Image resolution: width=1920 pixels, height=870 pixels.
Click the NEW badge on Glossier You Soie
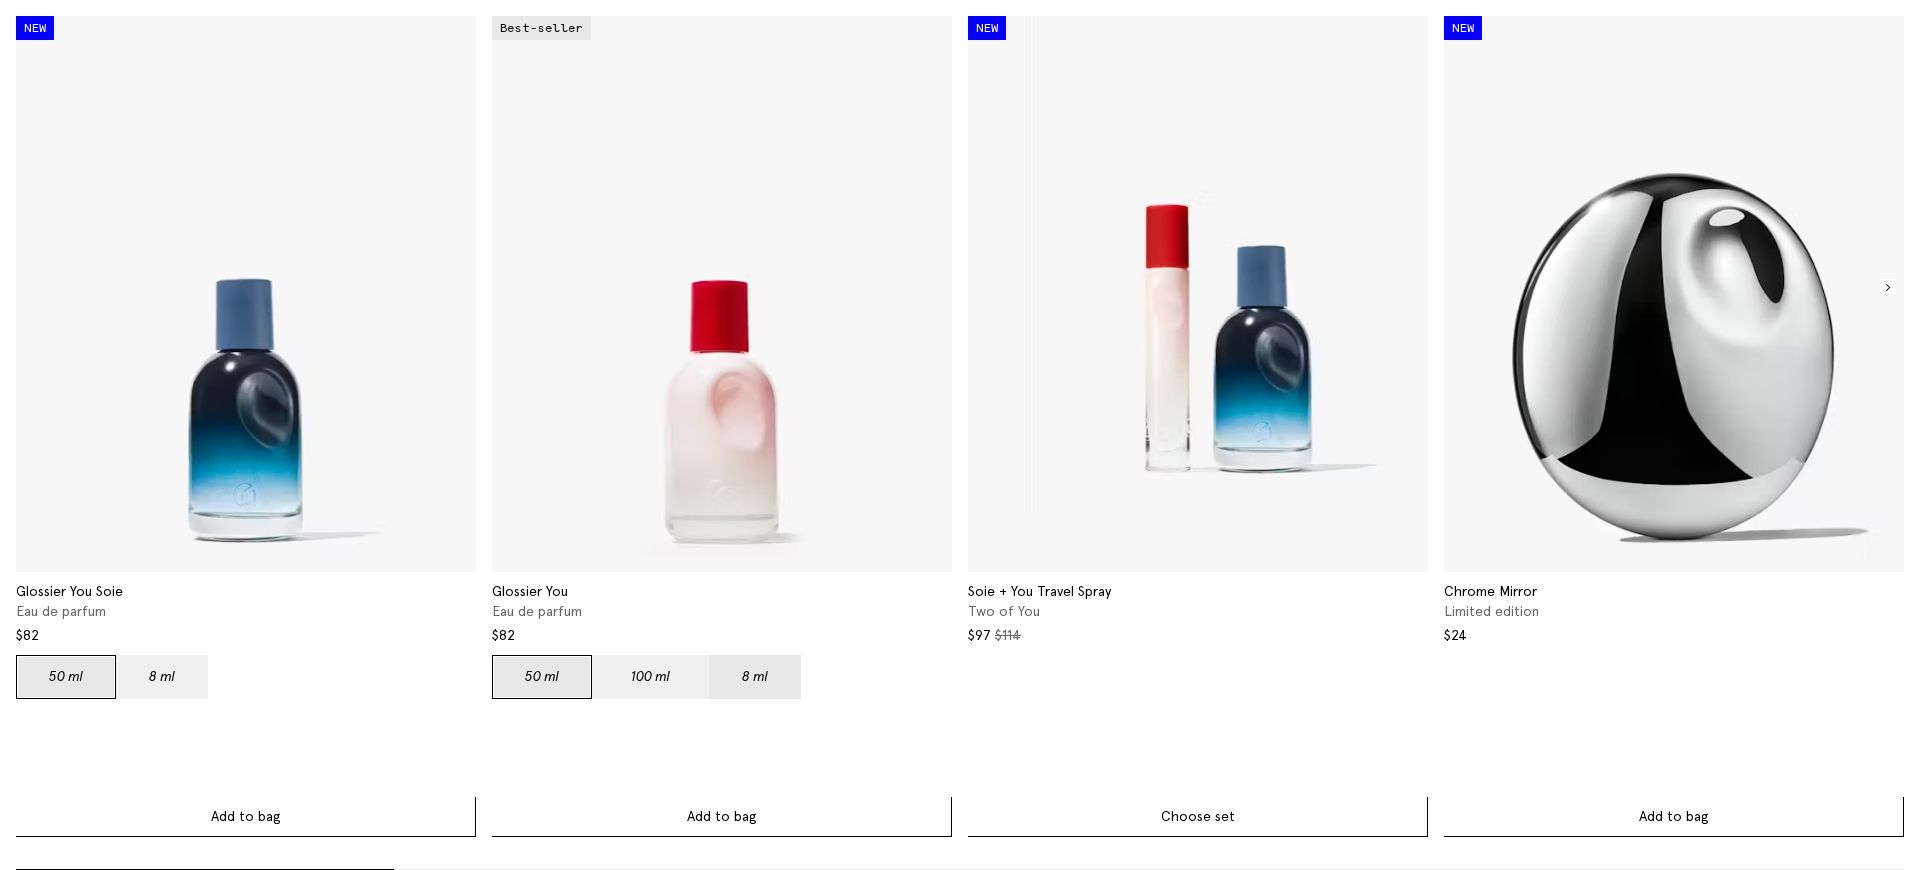(34, 28)
